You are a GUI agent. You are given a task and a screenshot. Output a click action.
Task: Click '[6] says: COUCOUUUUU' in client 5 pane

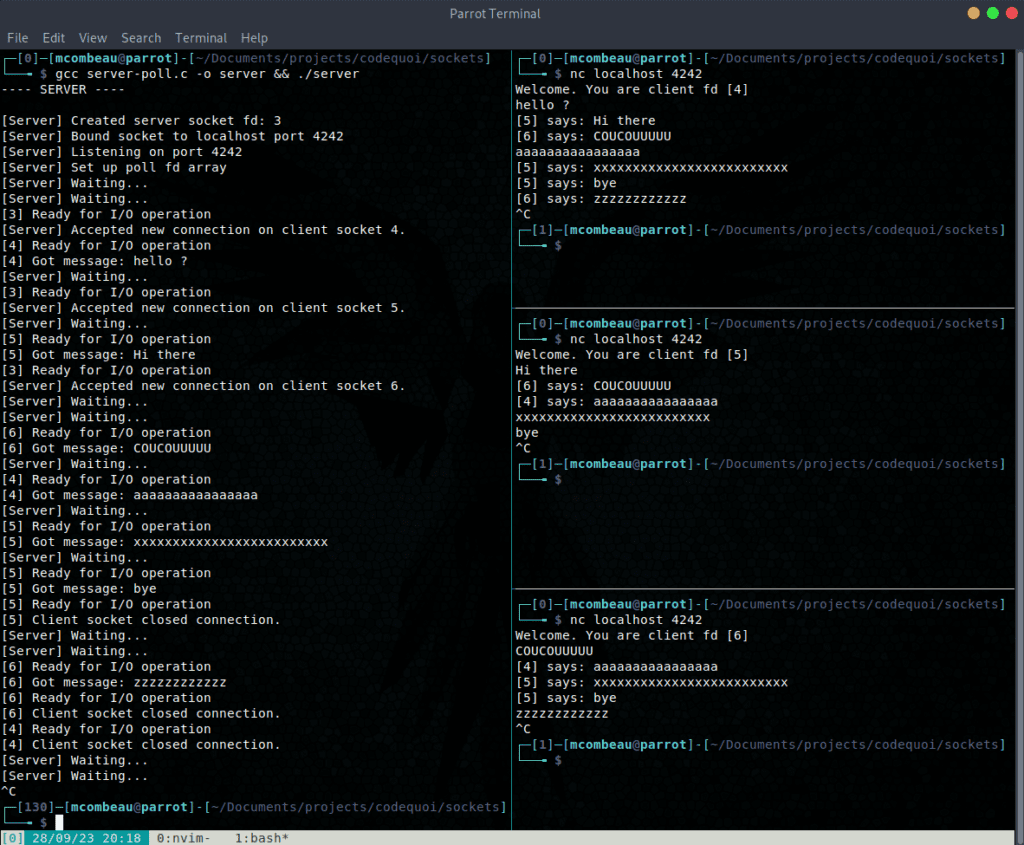tap(594, 386)
